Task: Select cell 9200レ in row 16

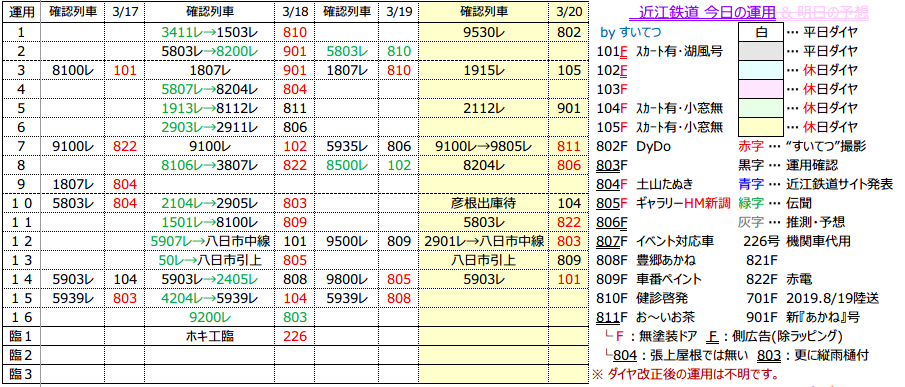Action: (x=210, y=317)
